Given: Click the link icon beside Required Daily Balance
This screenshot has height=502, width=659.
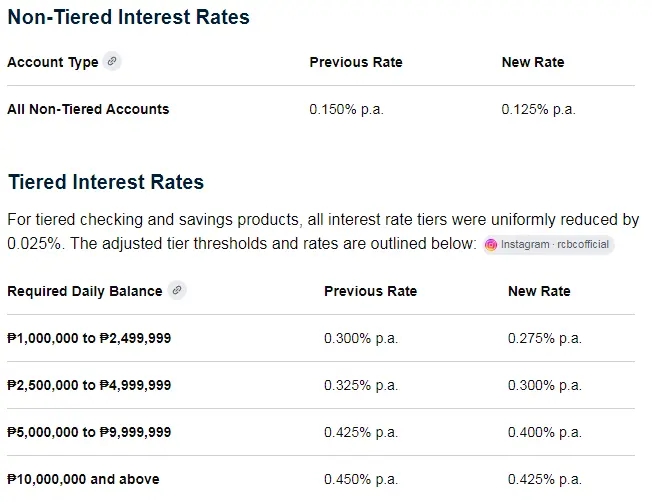Looking at the screenshot, I should 177,290.
